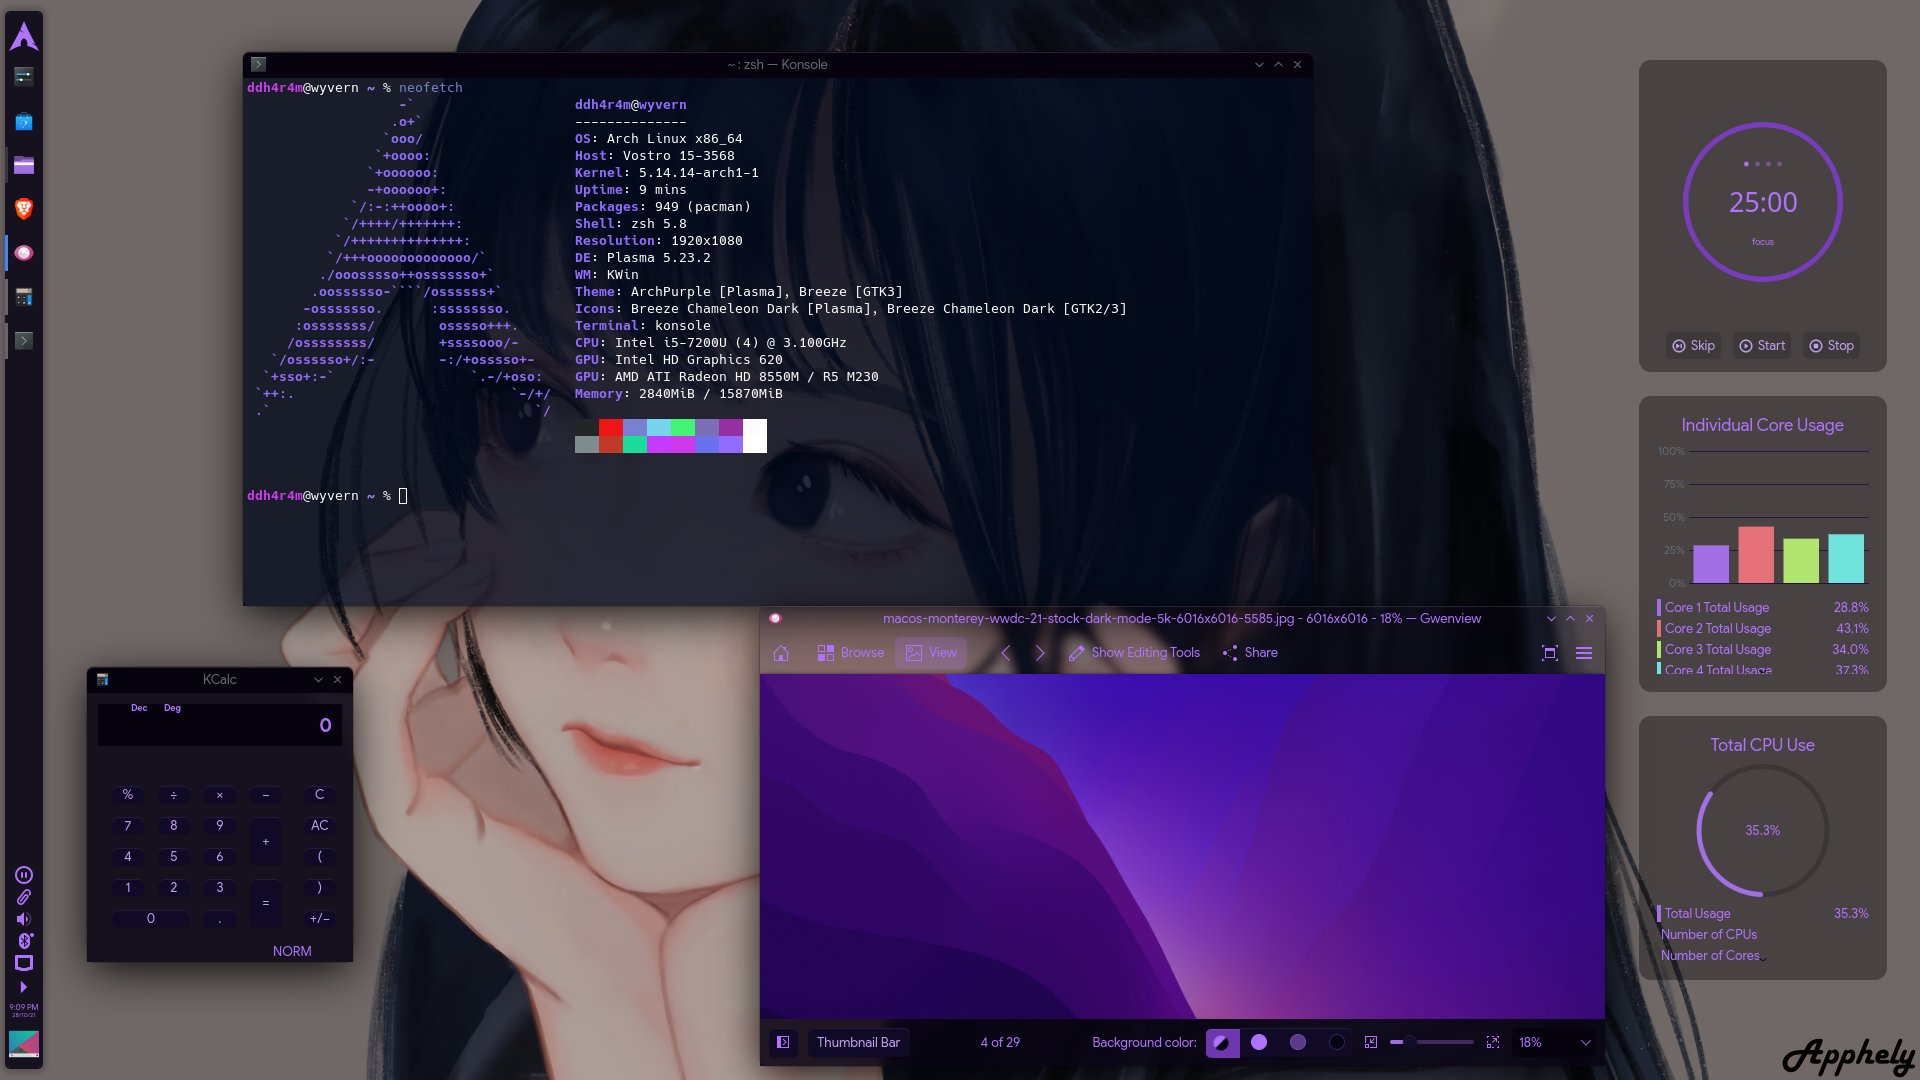Expand the 18% zoom dropdown

click(1585, 1042)
